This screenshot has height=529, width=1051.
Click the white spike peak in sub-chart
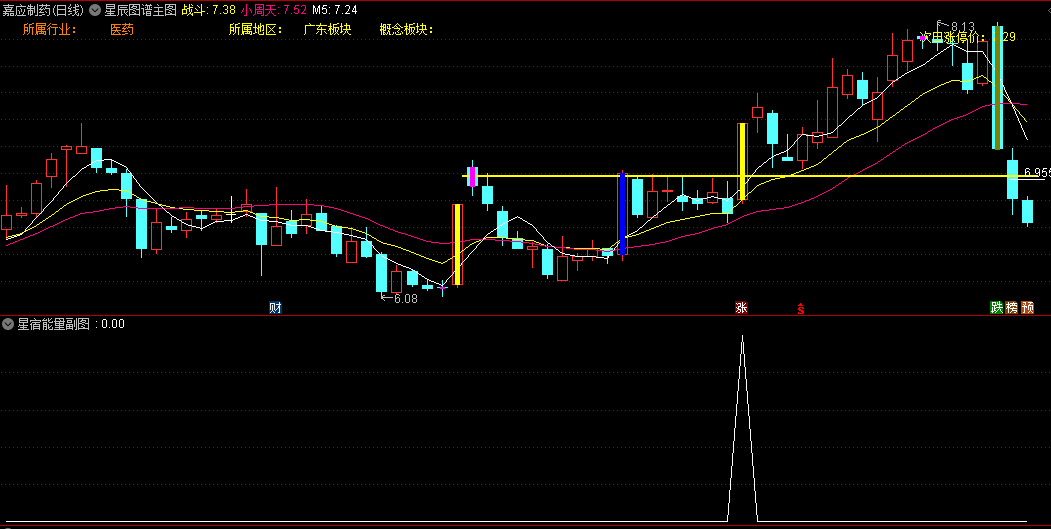click(x=742, y=337)
